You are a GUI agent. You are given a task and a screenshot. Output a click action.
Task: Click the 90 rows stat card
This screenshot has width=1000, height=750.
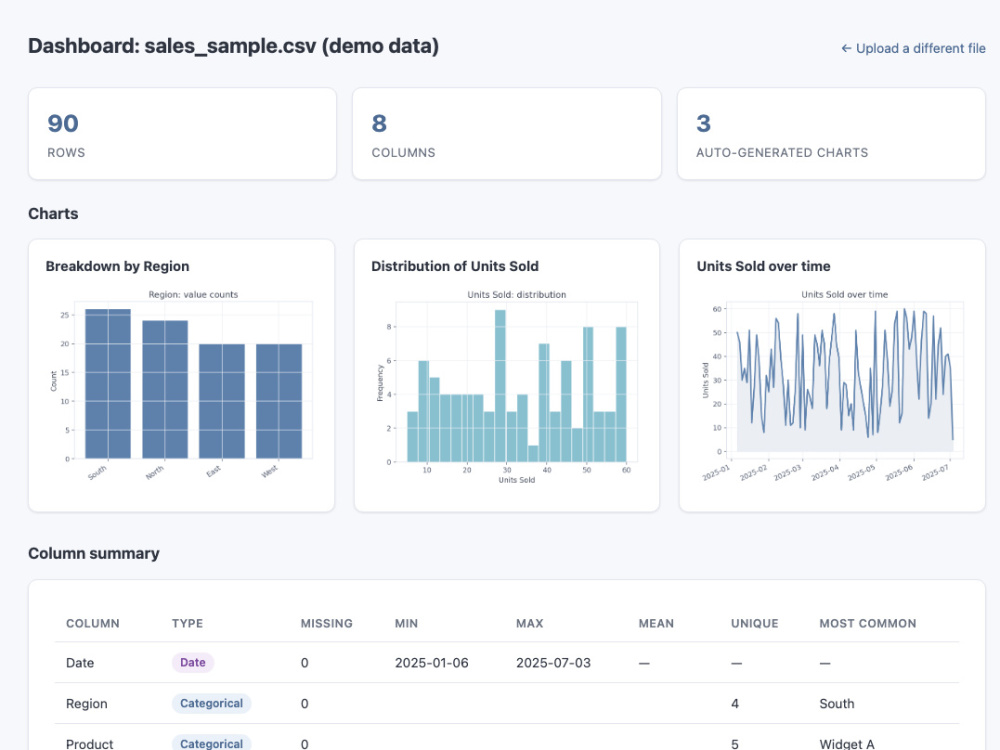point(182,134)
